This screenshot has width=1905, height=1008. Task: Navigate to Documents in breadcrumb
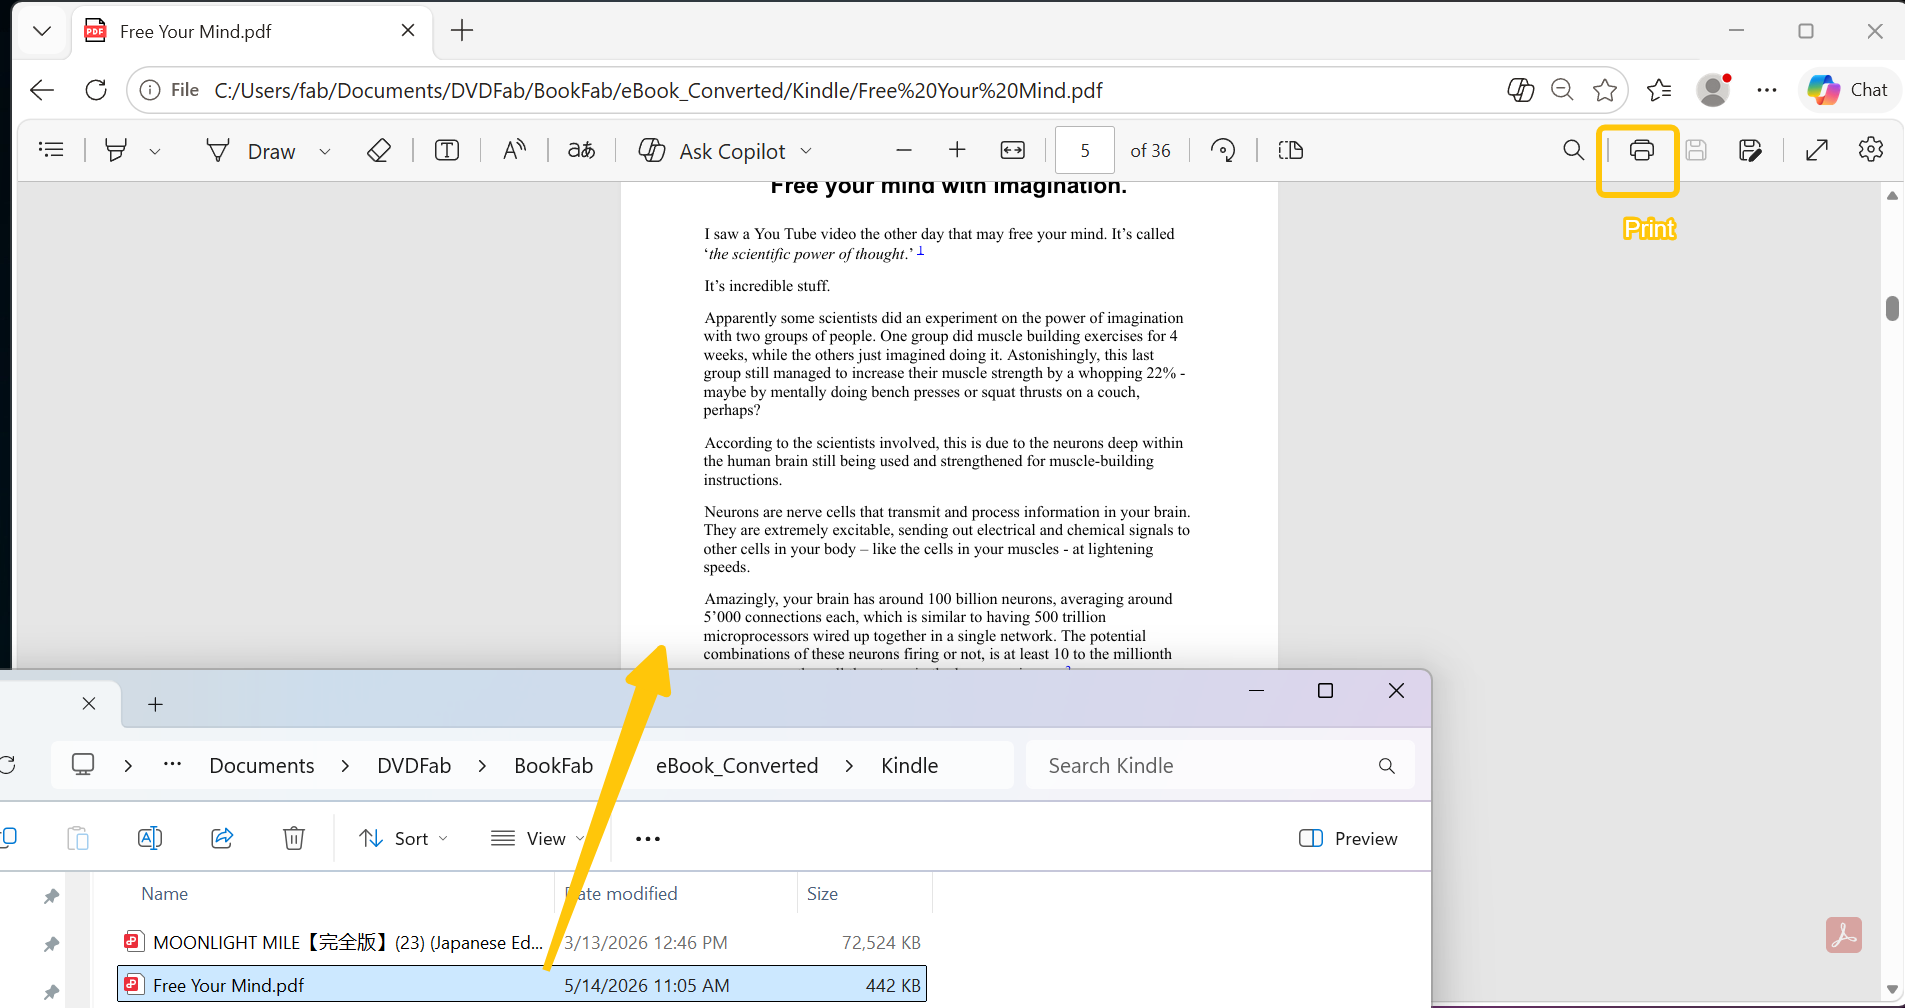tap(262, 766)
